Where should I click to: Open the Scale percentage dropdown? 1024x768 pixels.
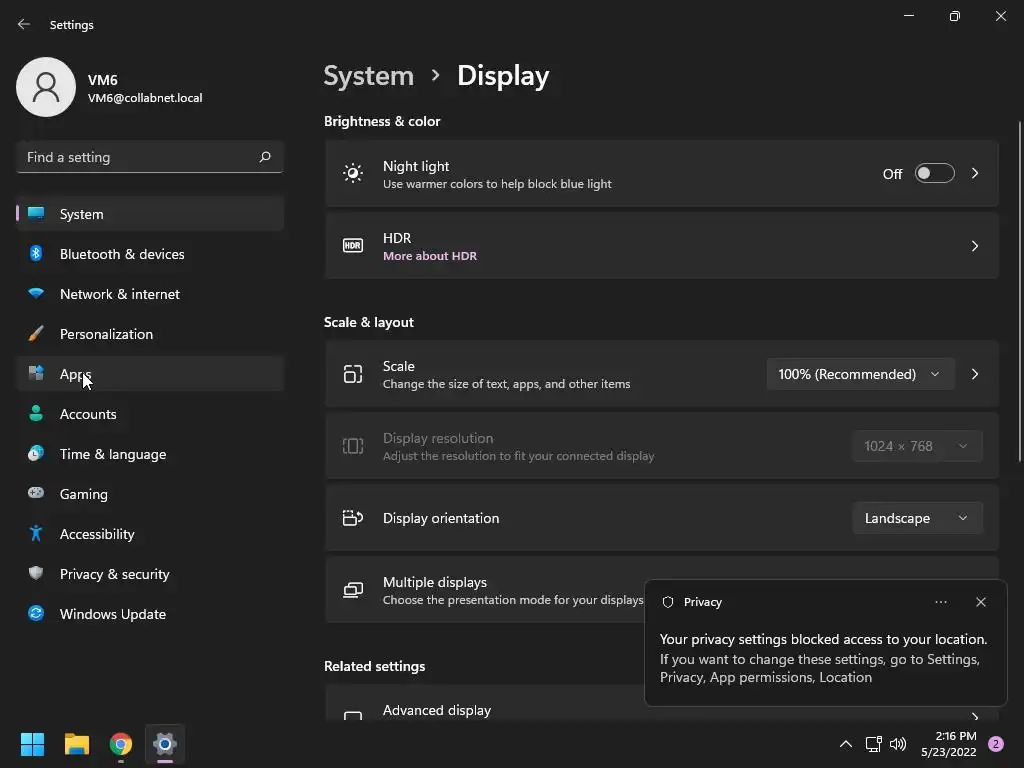[859, 374]
